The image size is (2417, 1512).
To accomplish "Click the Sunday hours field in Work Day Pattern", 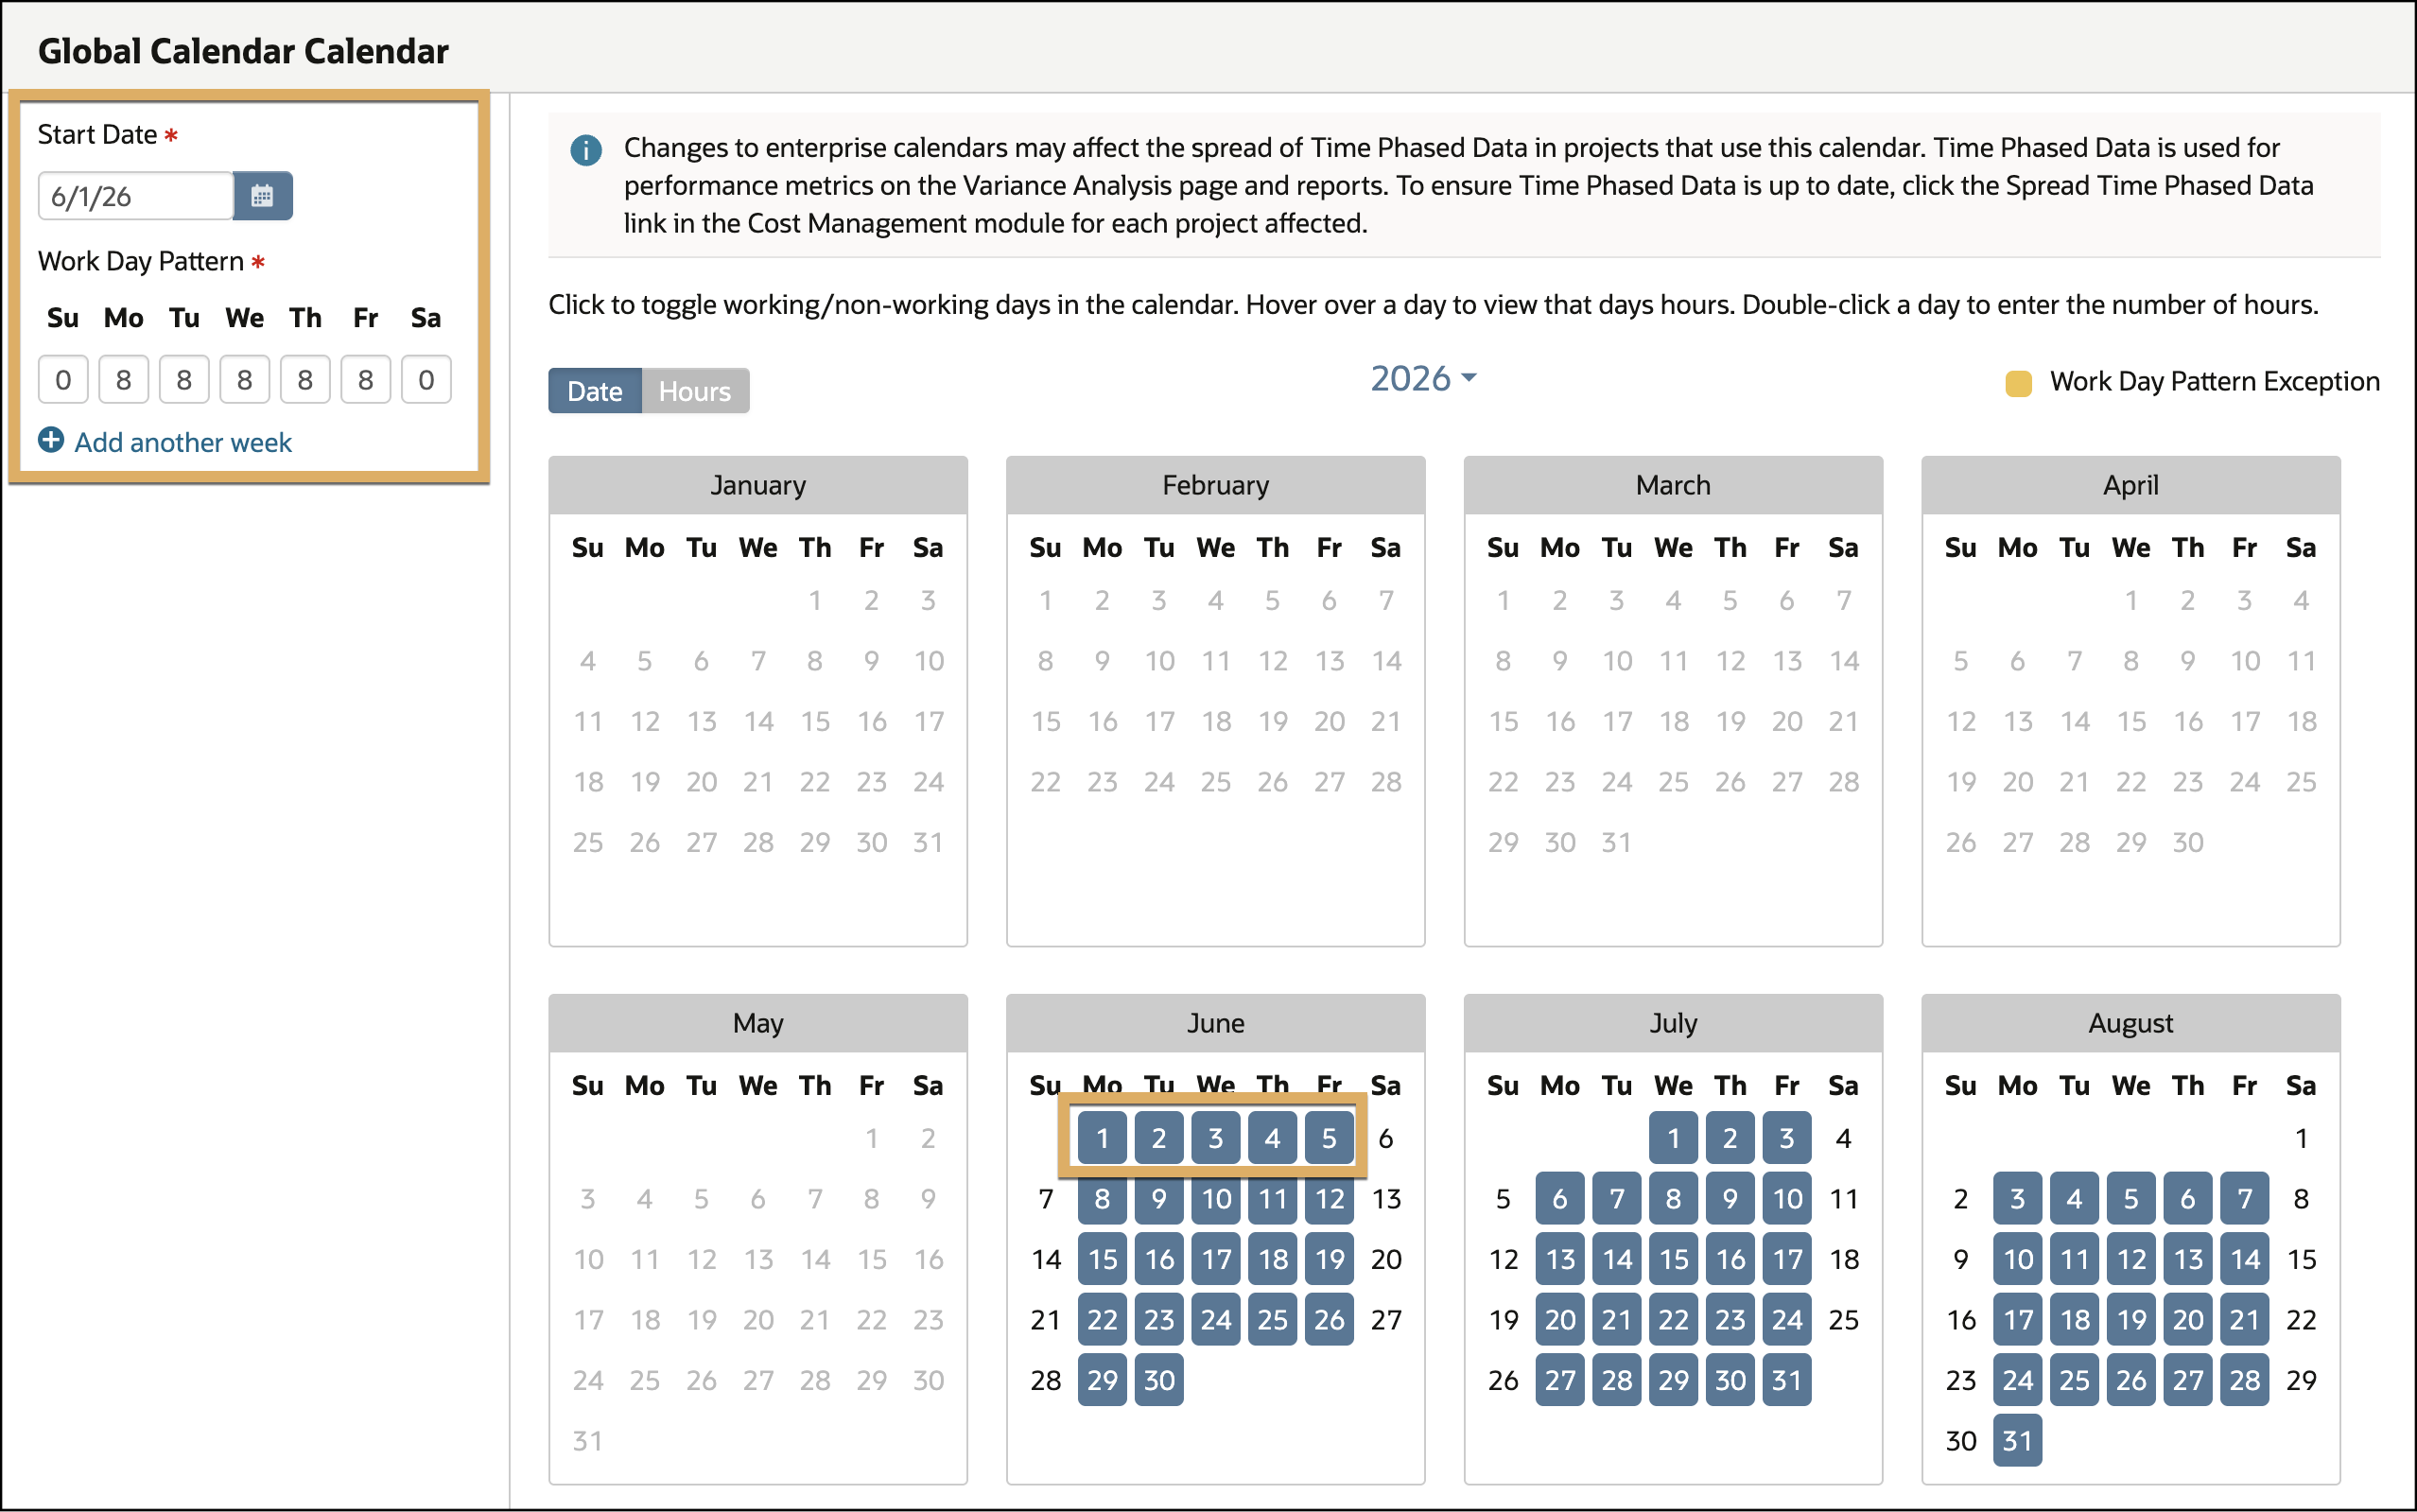I will coord(63,380).
